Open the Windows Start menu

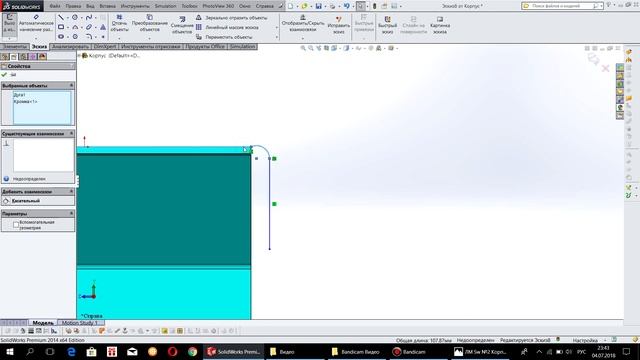tap(10, 351)
